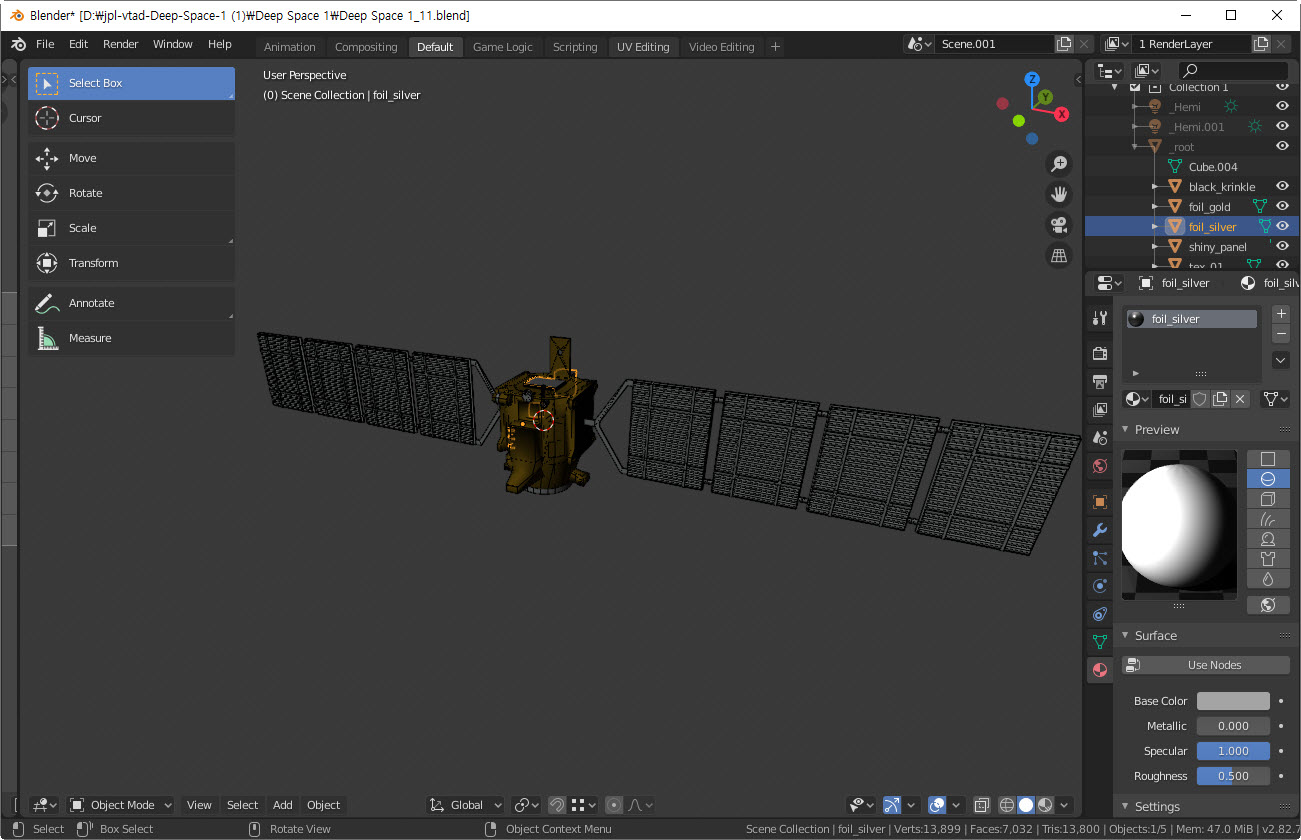
Task: Open the Global transform orientation dropdown
Action: [x=466, y=805]
